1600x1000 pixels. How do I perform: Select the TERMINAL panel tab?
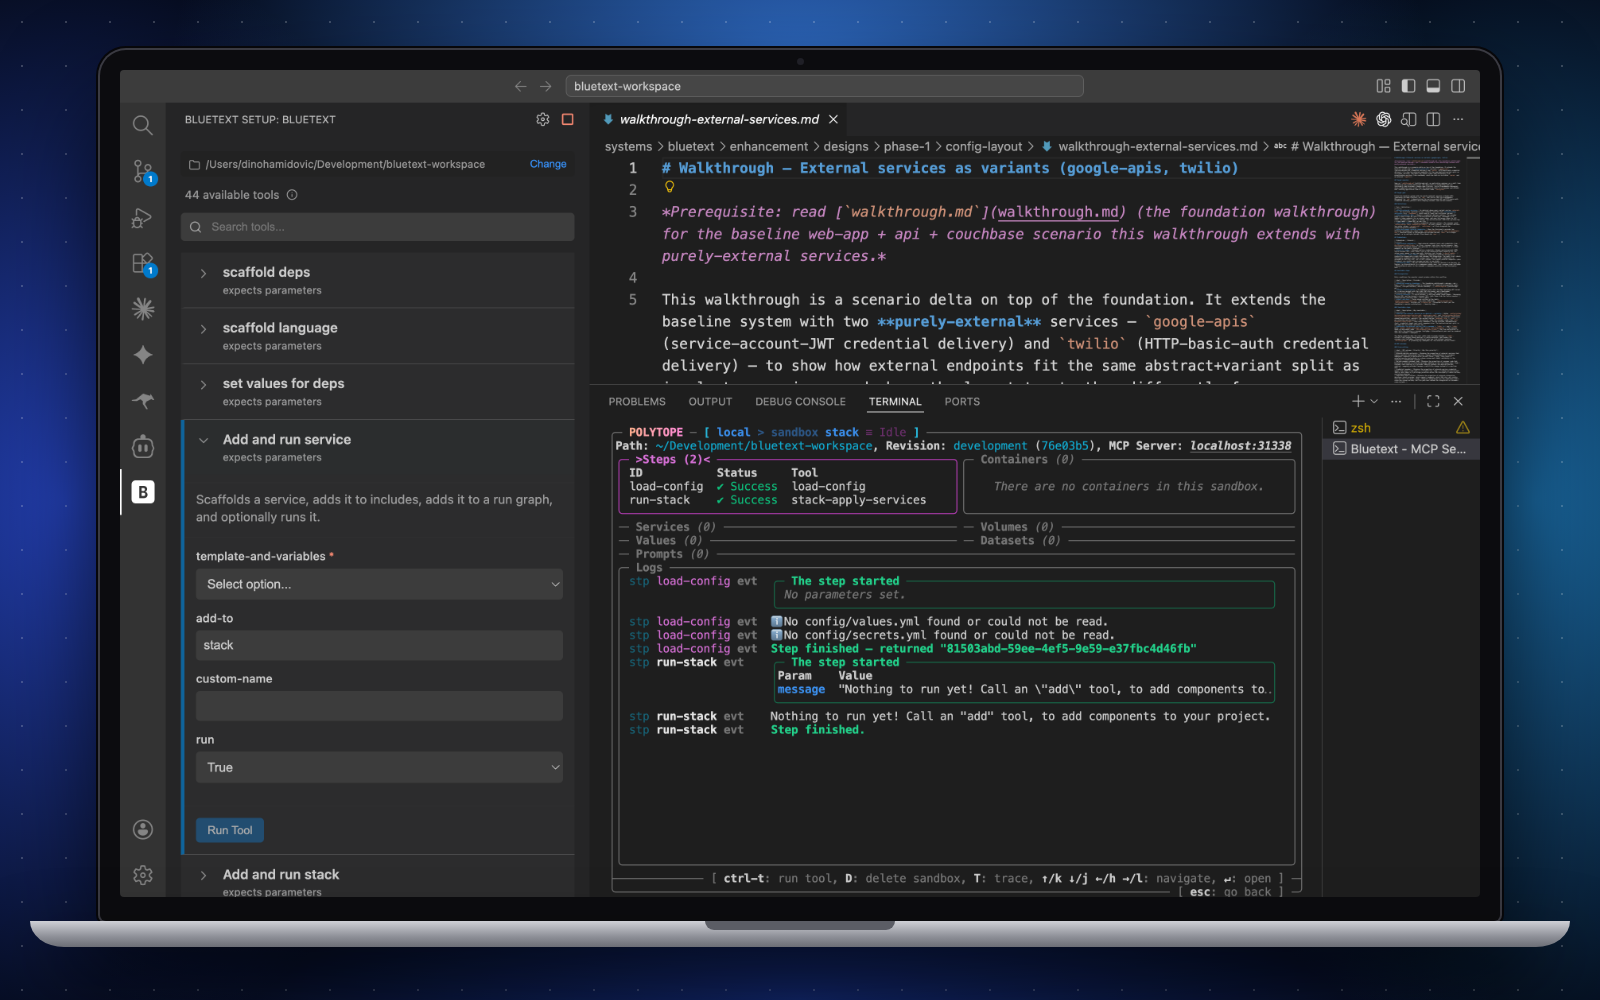[895, 402]
